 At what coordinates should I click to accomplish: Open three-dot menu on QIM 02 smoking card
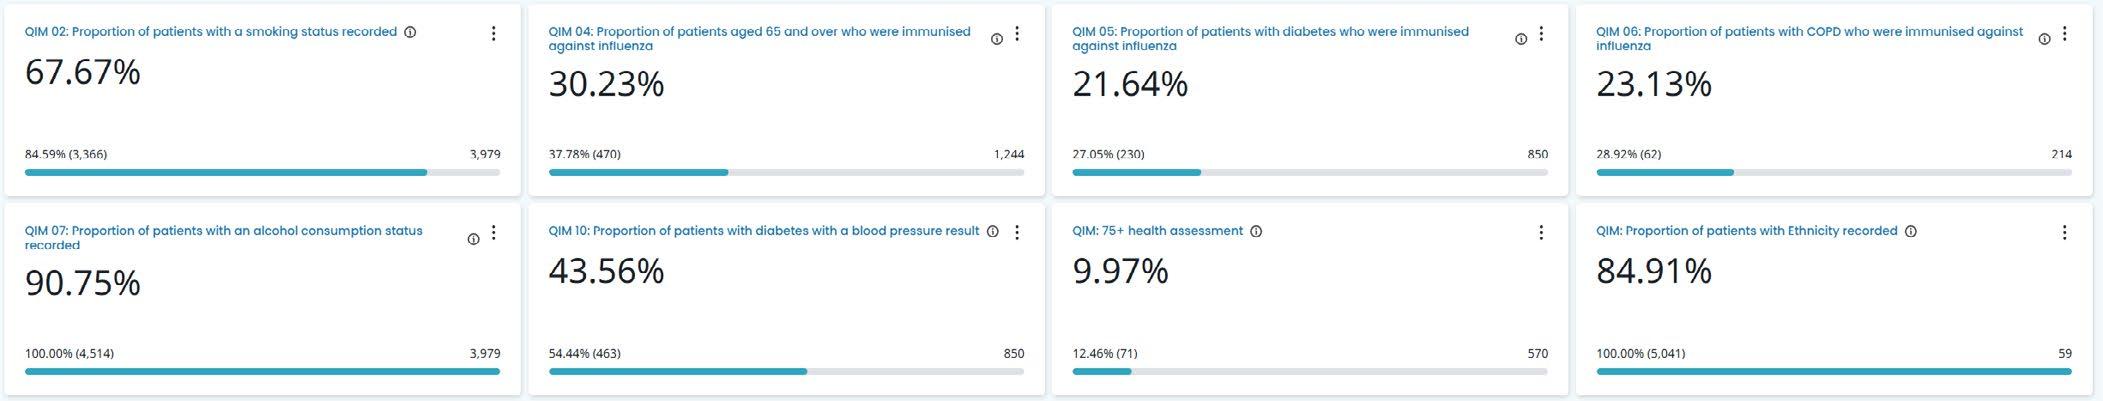point(493,33)
